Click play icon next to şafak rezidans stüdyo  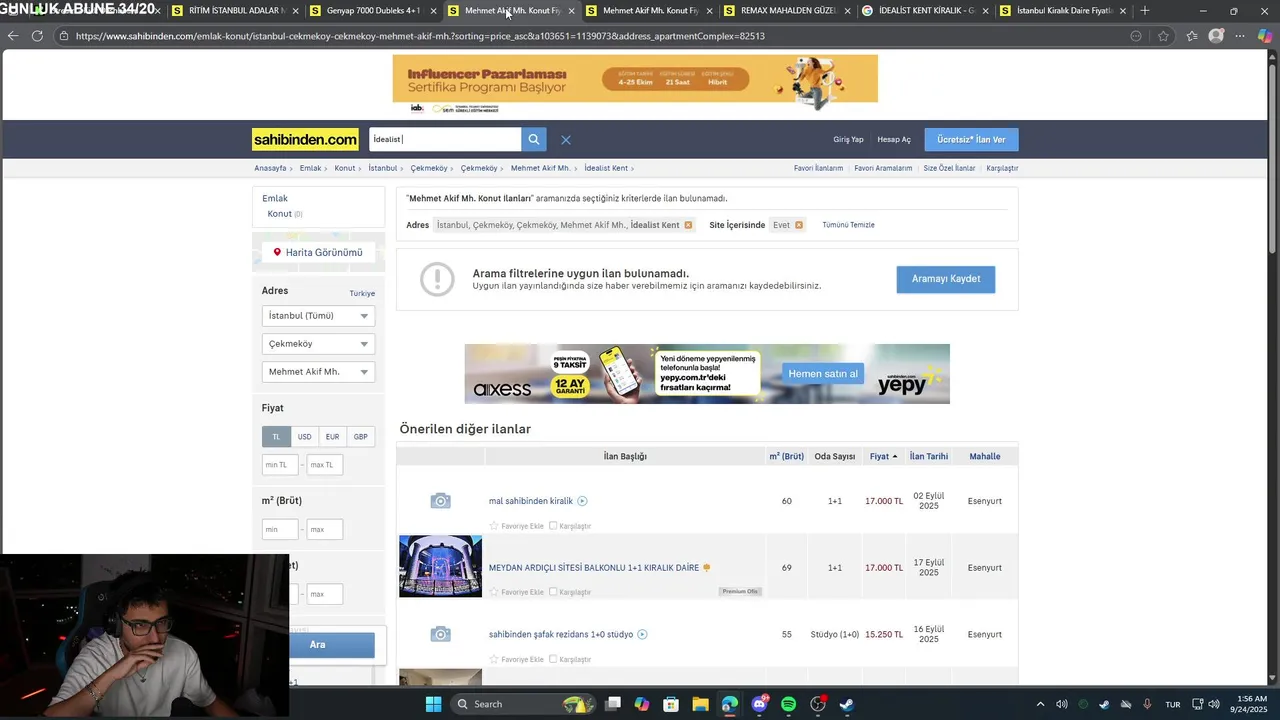tap(642, 634)
